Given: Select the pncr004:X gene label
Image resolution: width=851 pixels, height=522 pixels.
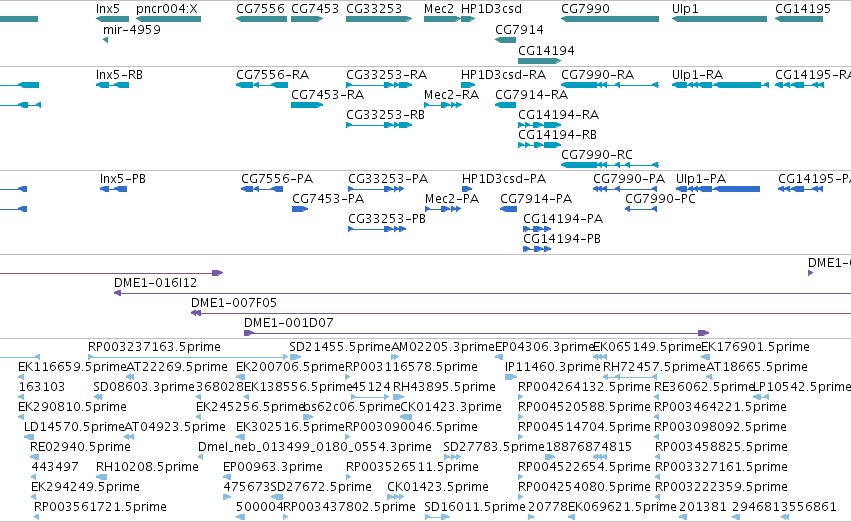Looking at the screenshot, I should [167, 9].
